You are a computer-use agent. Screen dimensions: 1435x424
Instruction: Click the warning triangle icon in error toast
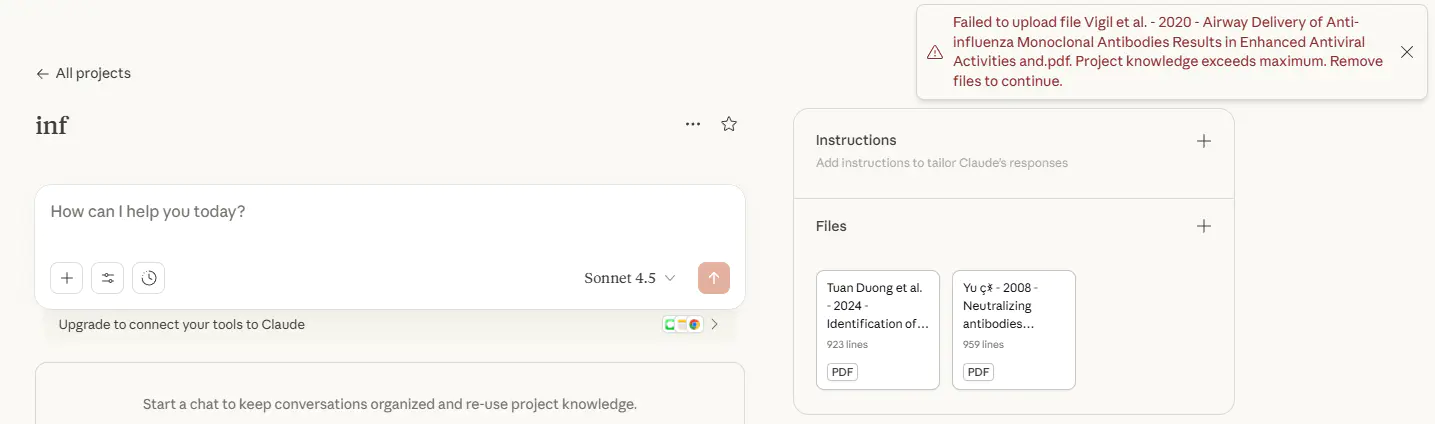pos(935,52)
